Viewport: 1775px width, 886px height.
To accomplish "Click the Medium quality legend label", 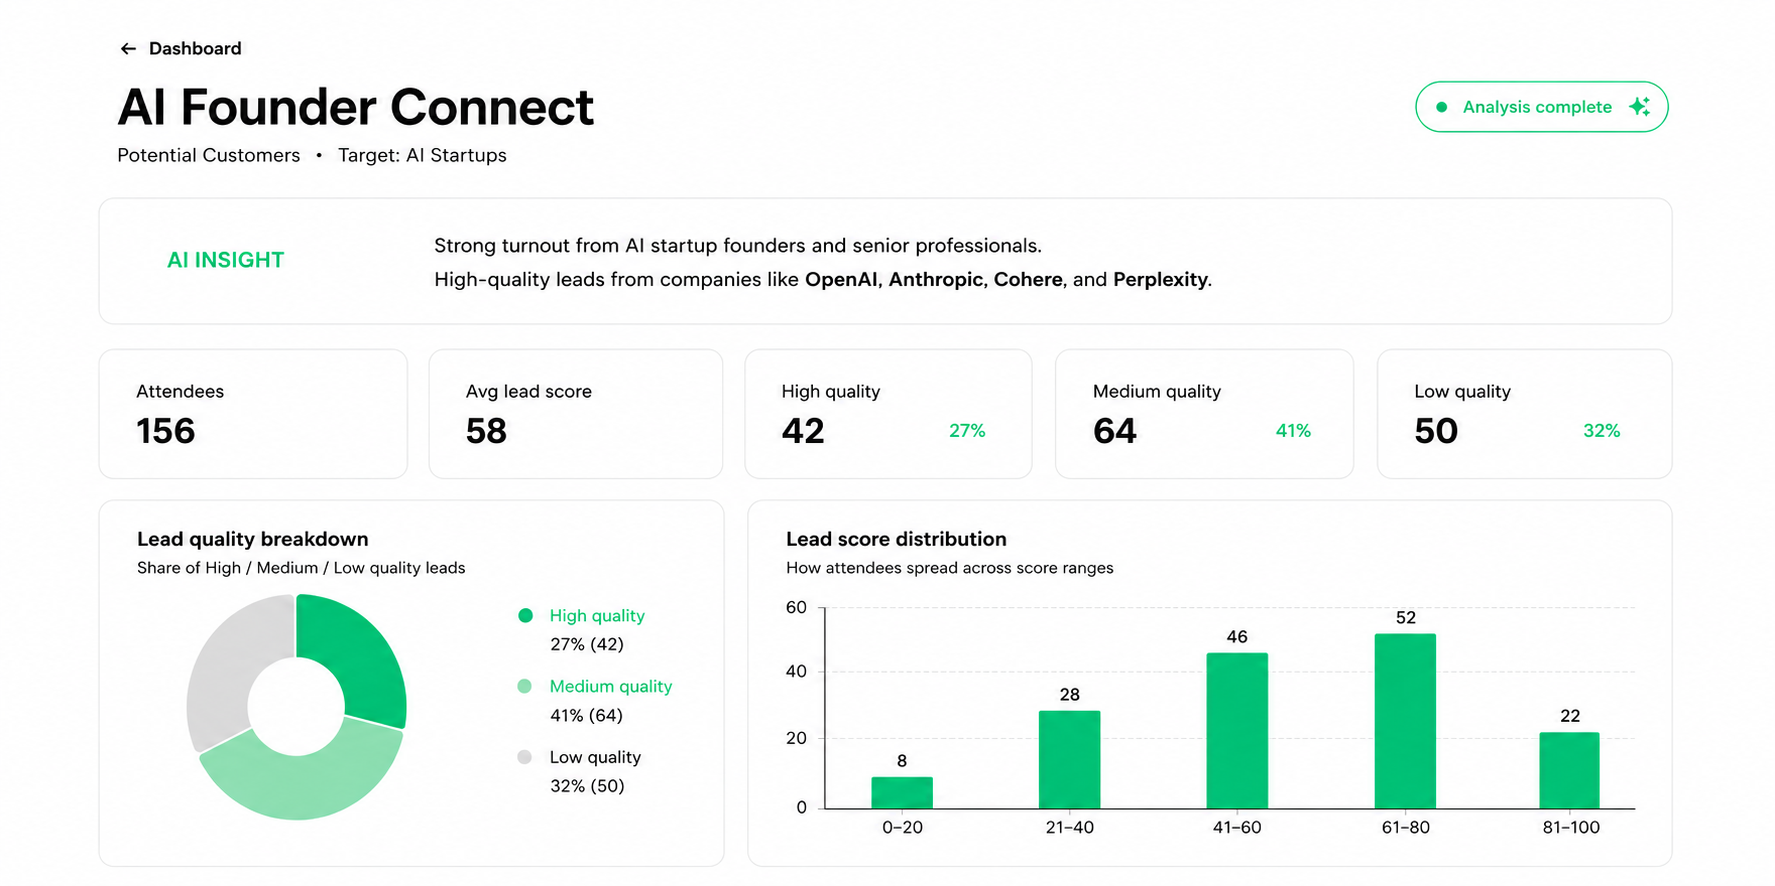I will coord(611,686).
